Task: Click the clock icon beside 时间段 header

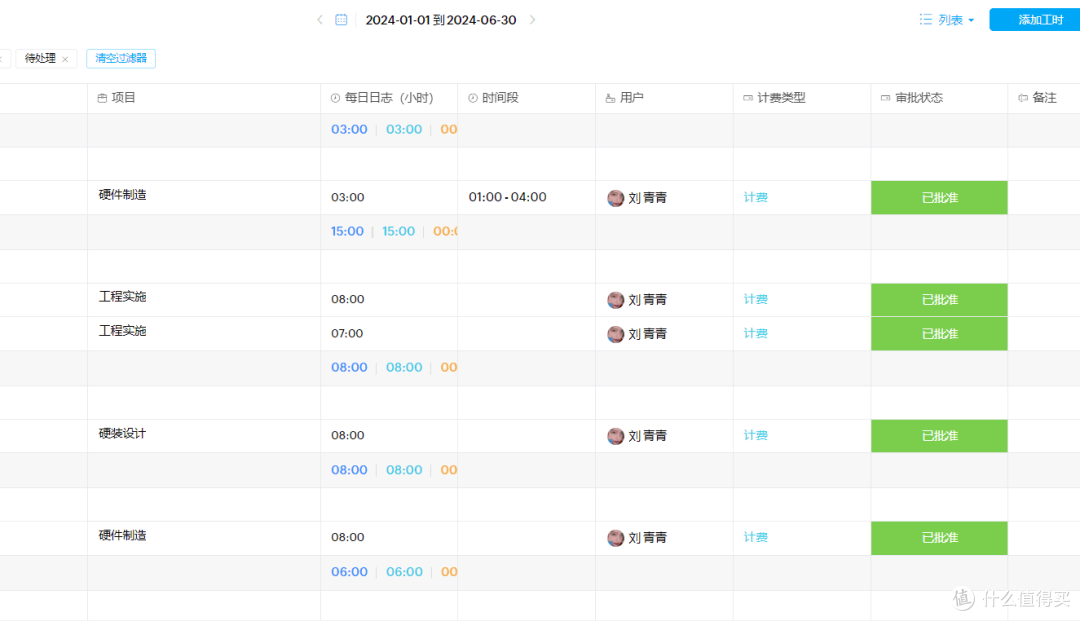Action: pos(473,98)
